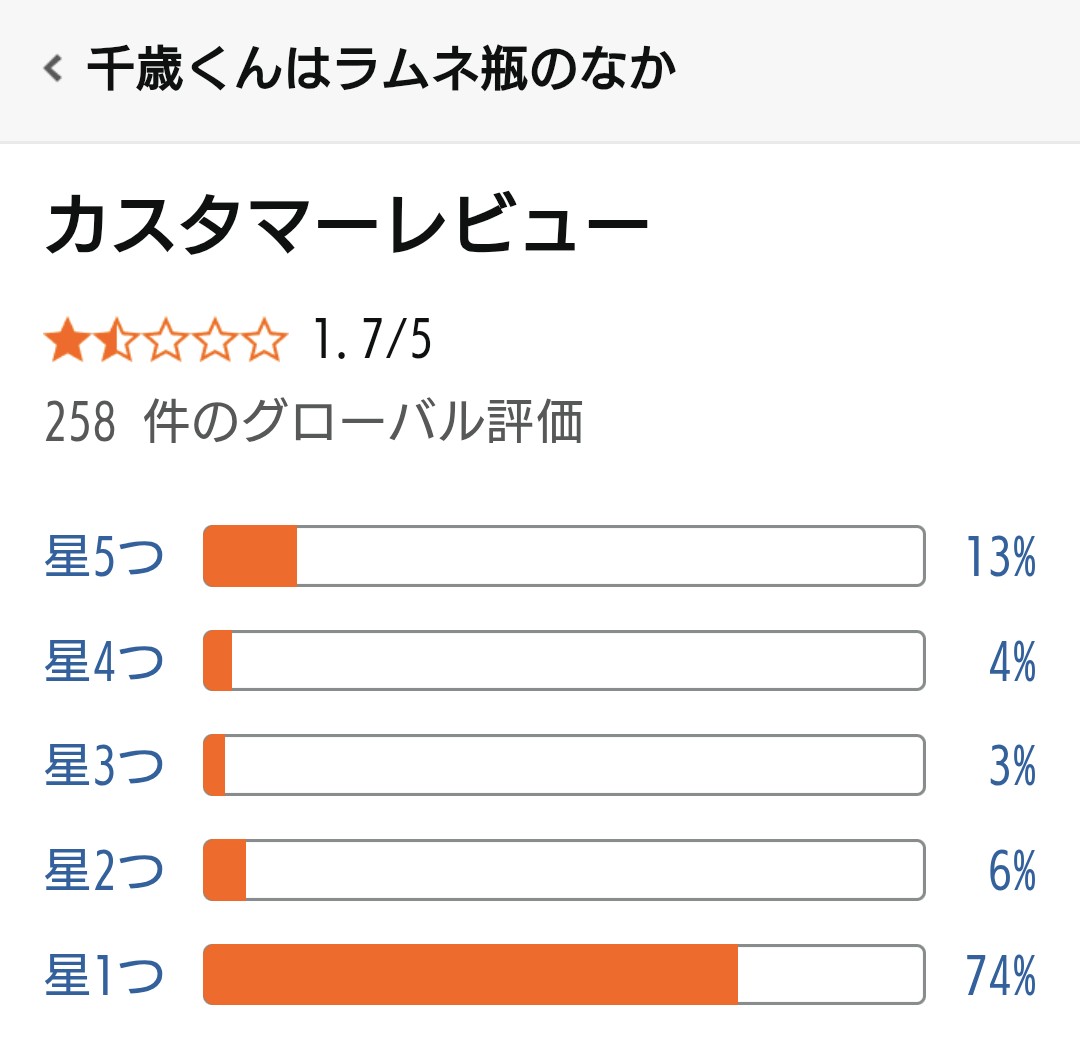Click the 6% percentage link
This screenshot has height=1042, width=1080.
pyautogui.click(x=1012, y=871)
